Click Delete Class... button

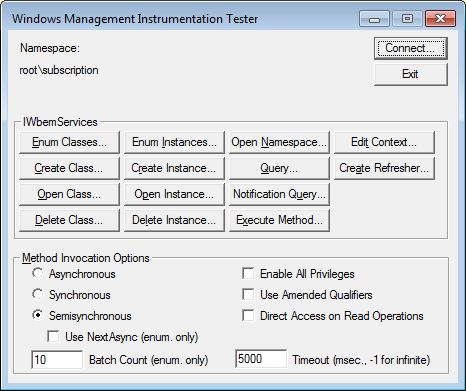[69, 220]
